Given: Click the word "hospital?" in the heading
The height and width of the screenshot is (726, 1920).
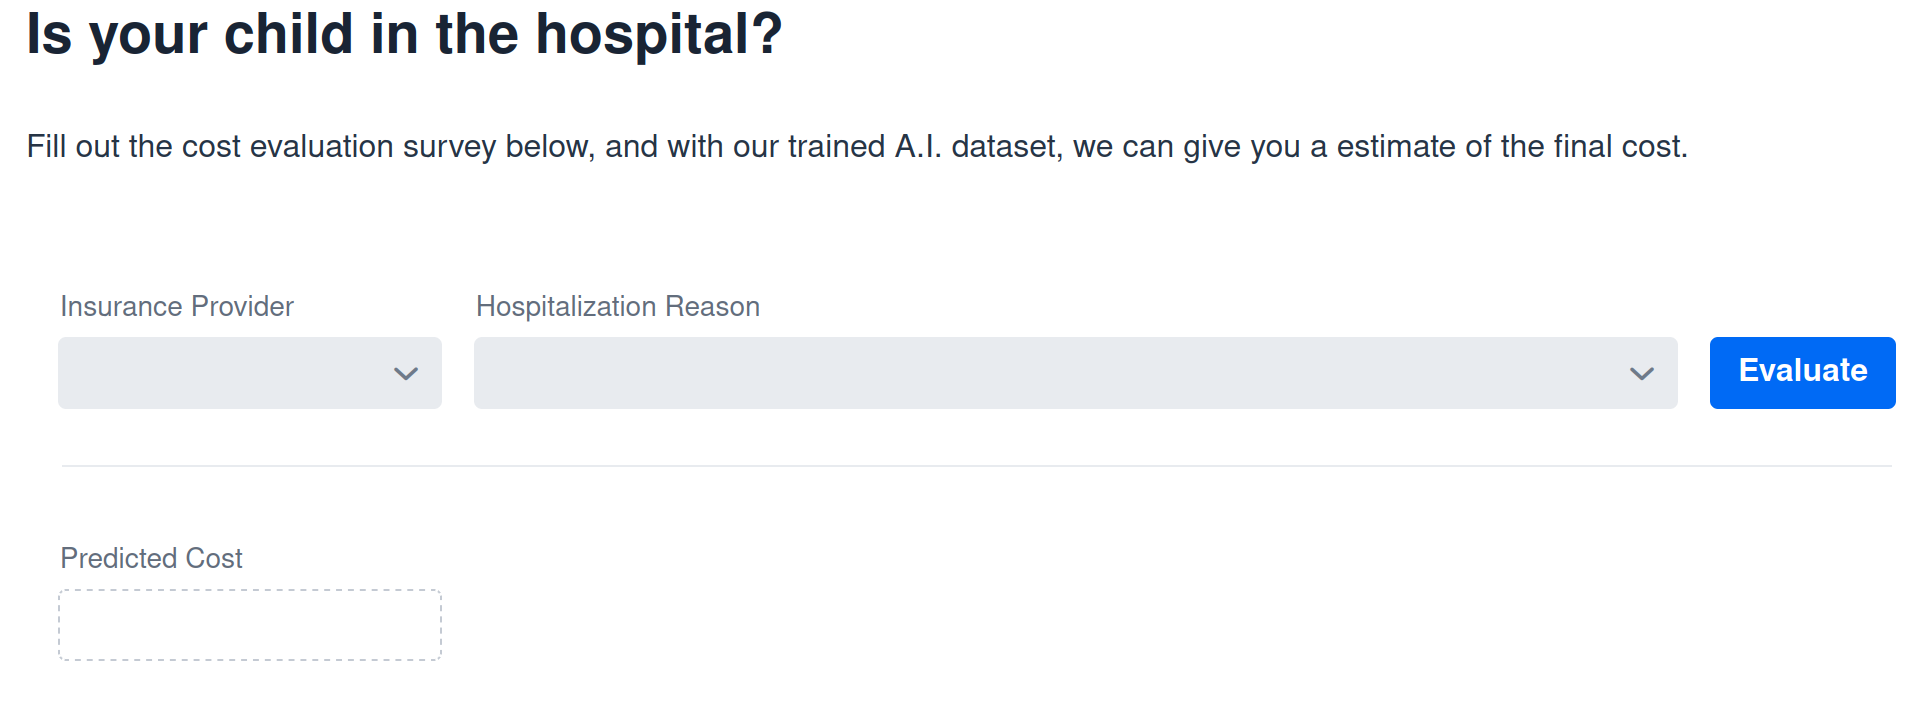Looking at the screenshot, I should 659,34.
